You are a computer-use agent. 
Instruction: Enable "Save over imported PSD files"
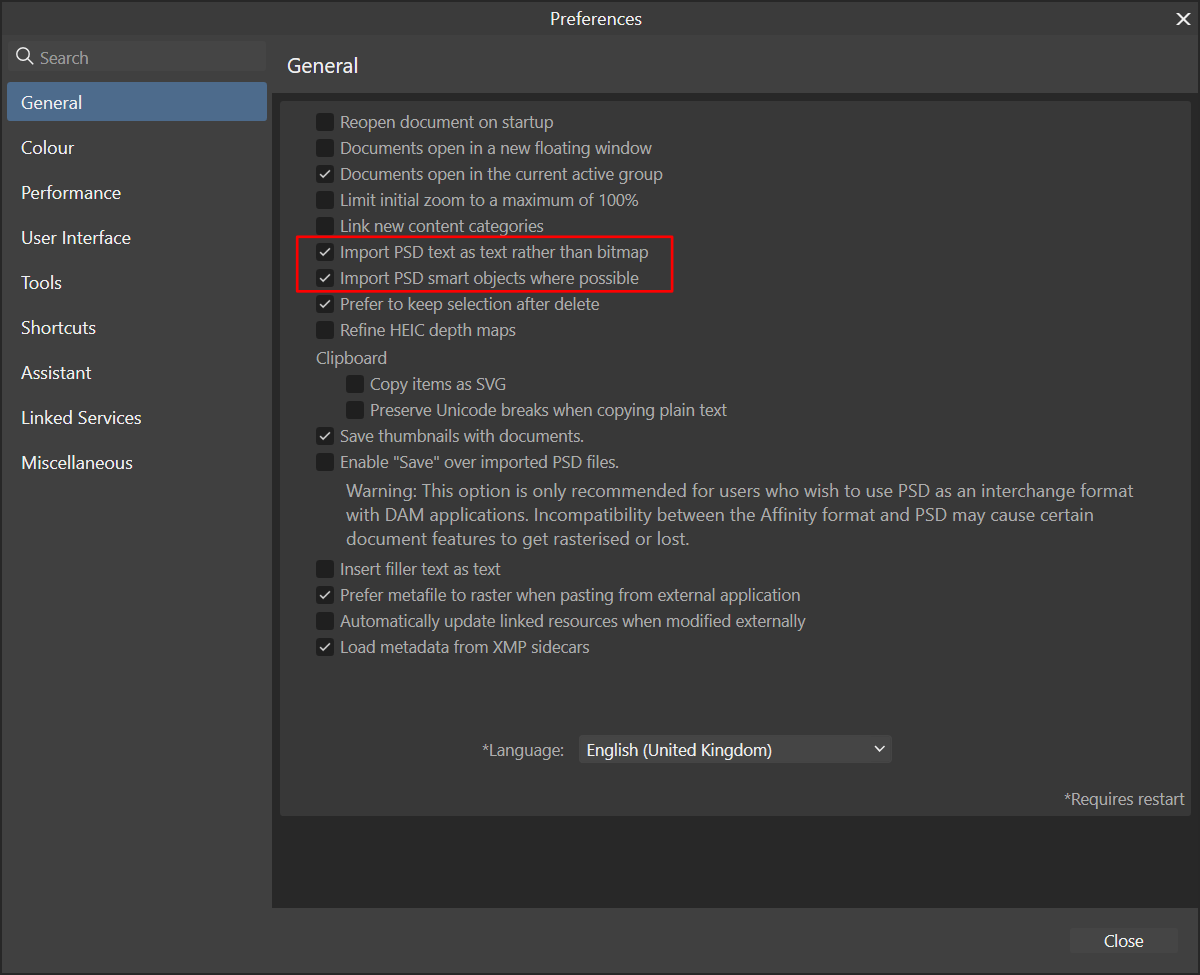pos(325,461)
